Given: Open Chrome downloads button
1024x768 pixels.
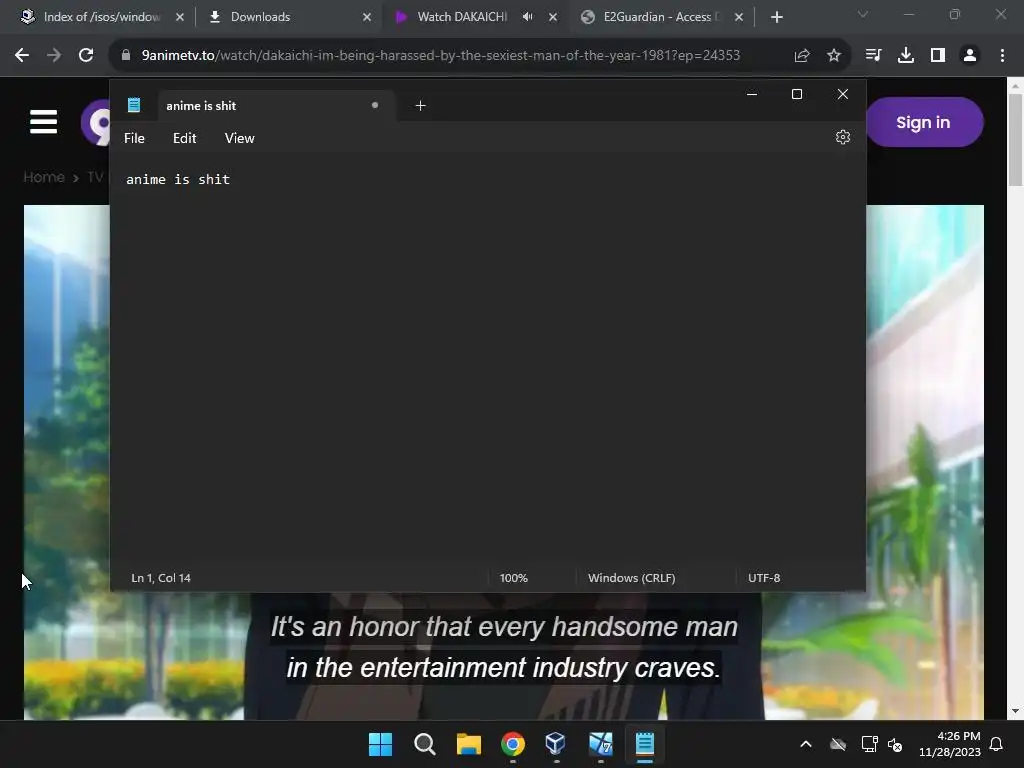Looking at the screenshot, I should (906, 56).
